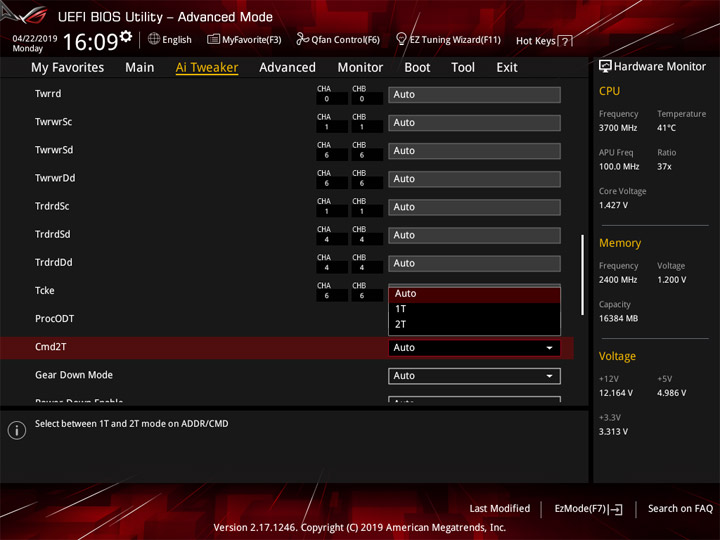The image size is (720, 540).
Task: Open MyFavorite(F3) list icon
Action: click(213, 39)
